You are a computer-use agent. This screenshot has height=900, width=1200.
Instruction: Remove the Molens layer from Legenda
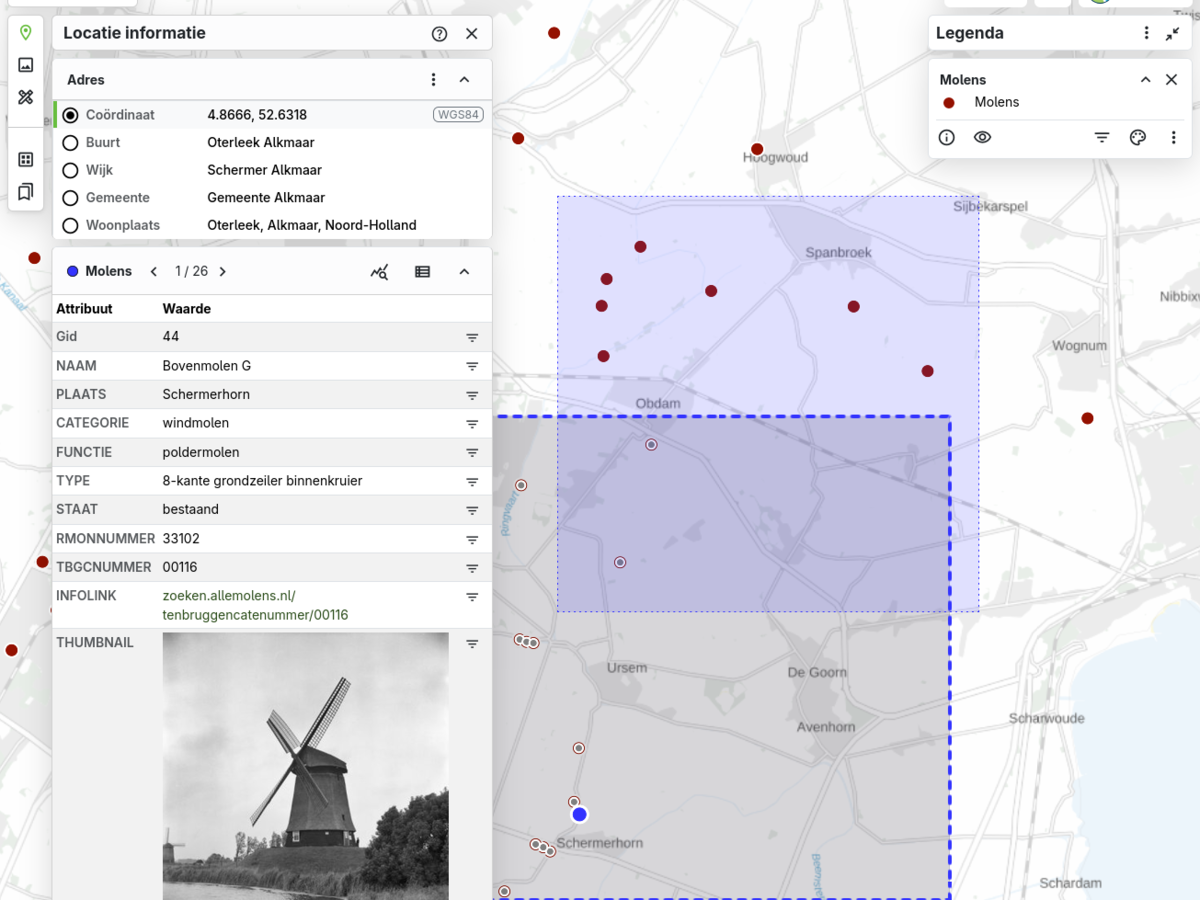pos(1172,80)
